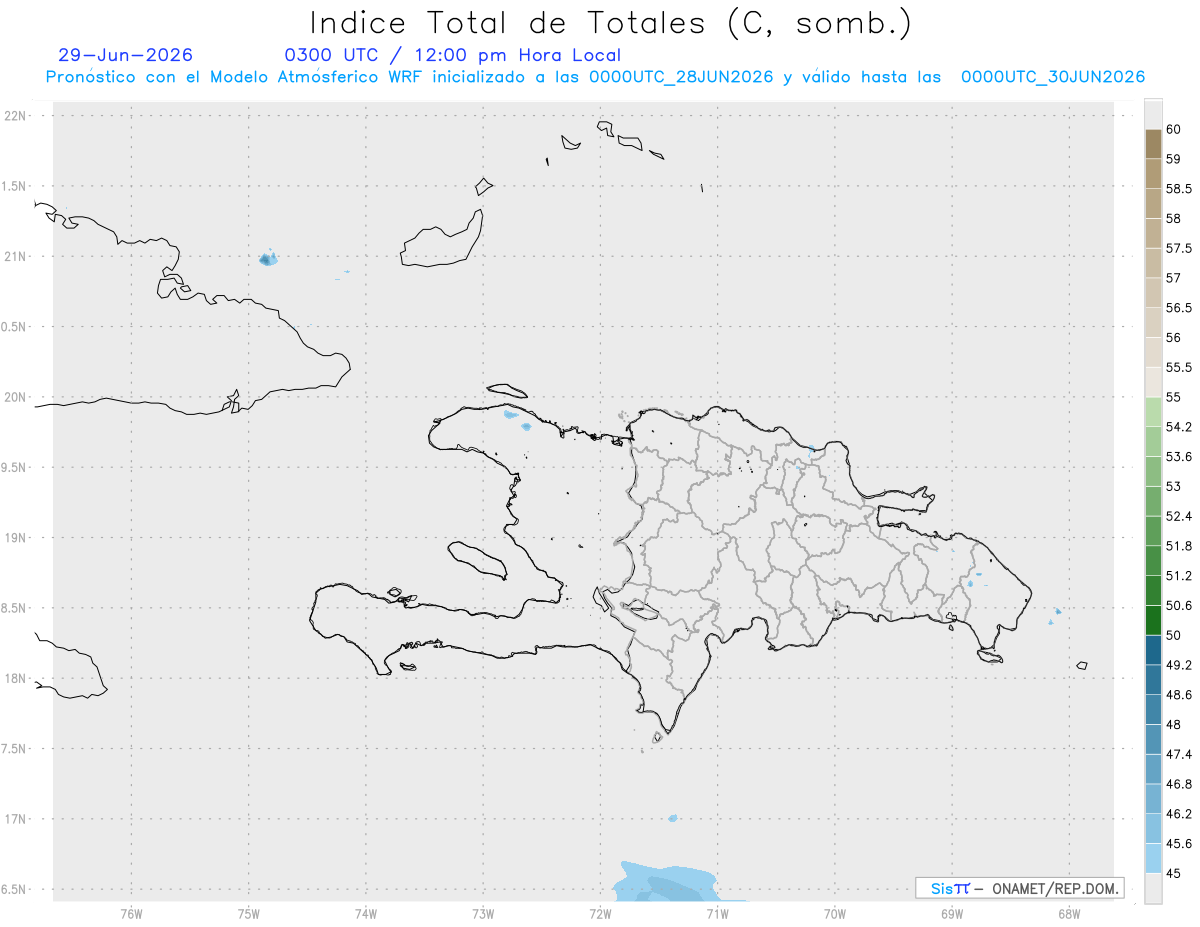This screenshot has width=1200, height=927.
Task: Pick the legend swatch between 58.5 and 58
Action: (1153, 203)
